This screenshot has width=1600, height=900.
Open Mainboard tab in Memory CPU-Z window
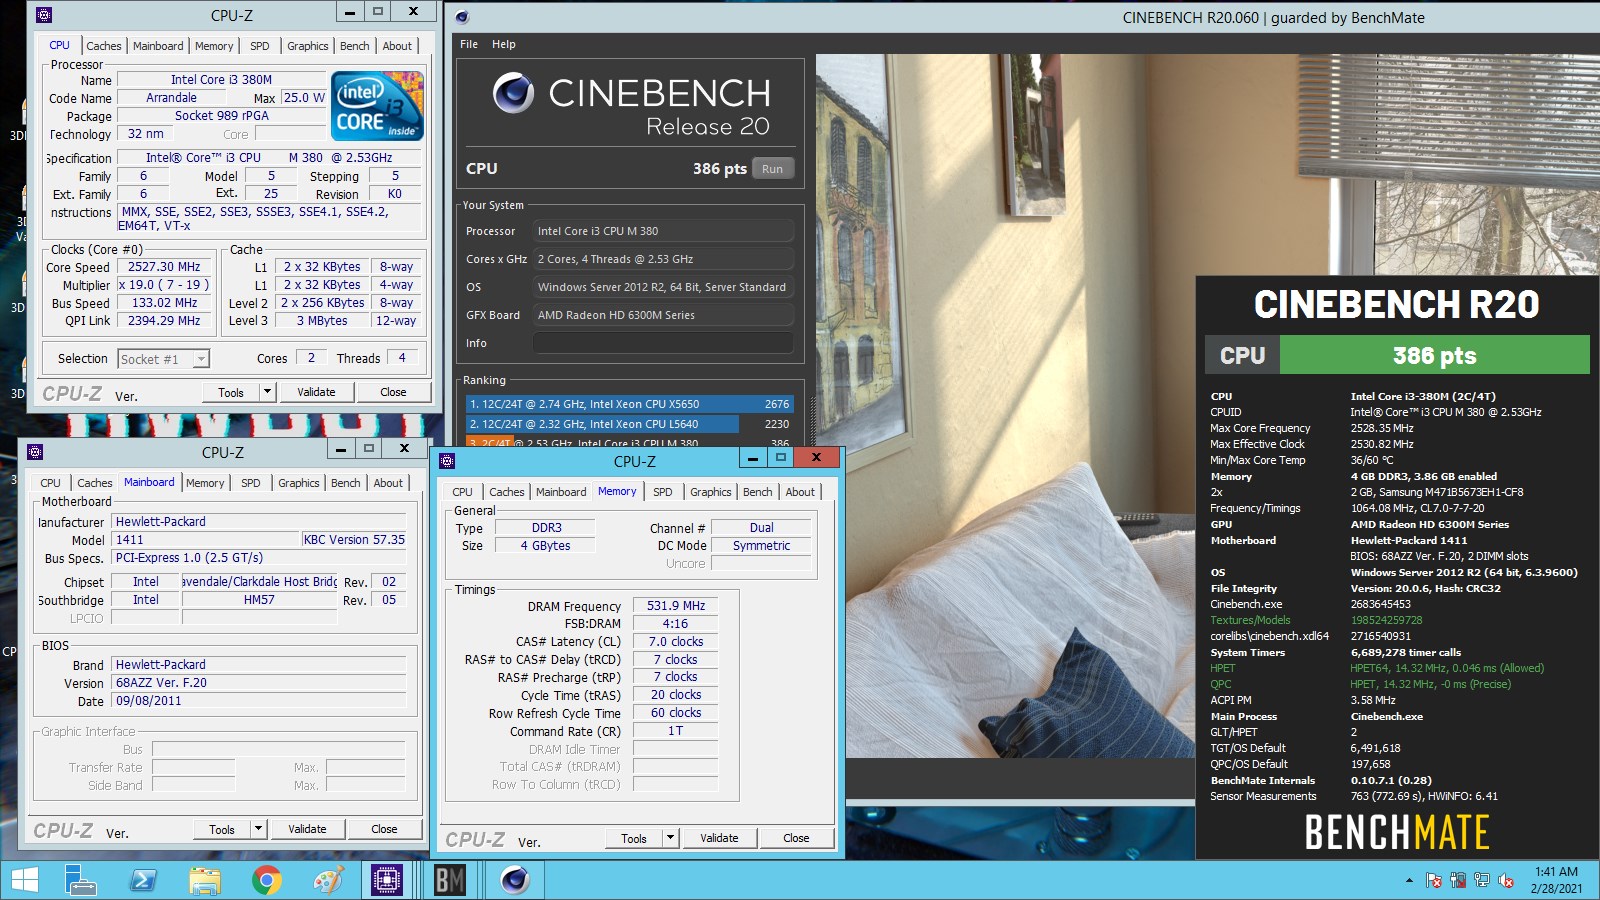coord(561,492)
